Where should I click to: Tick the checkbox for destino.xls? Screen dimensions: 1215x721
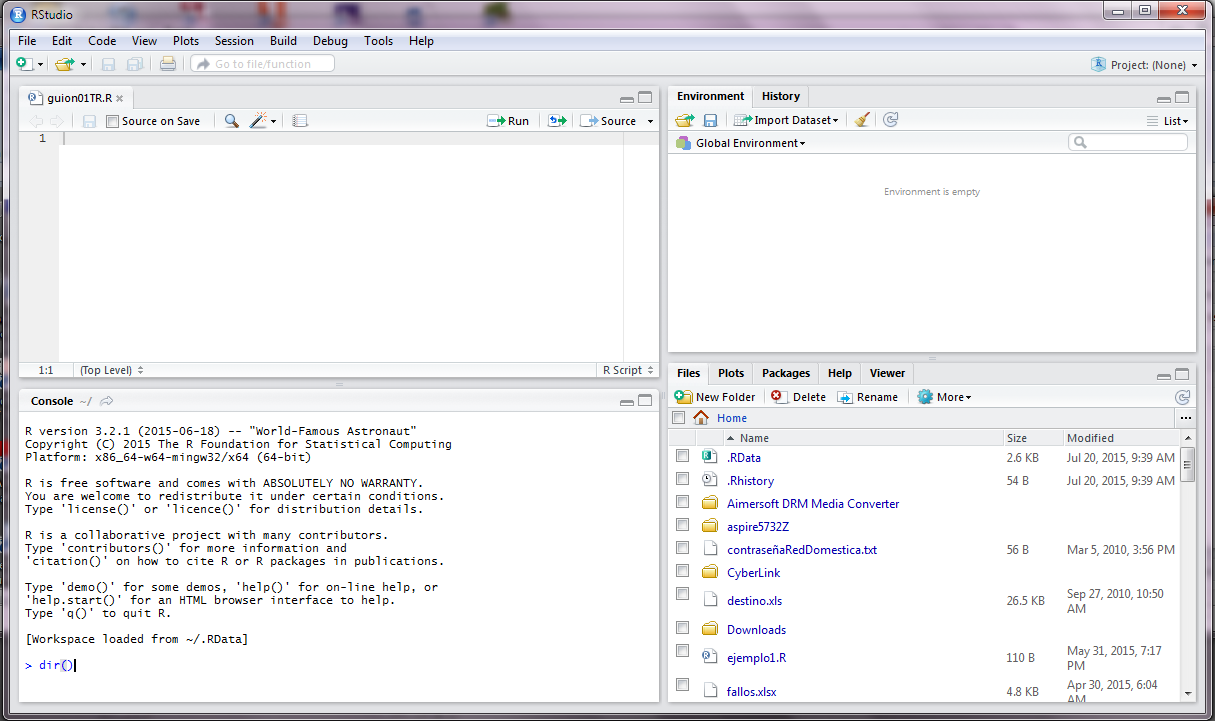click(682, 594)
